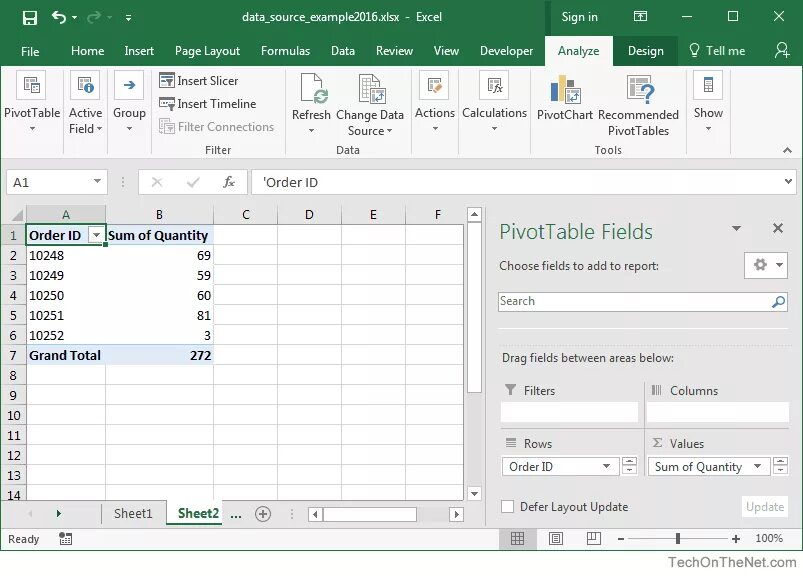Click the Undo arrow icon
Image resolution: width=803 pixels, height=576 pixels.
point(59,18)
